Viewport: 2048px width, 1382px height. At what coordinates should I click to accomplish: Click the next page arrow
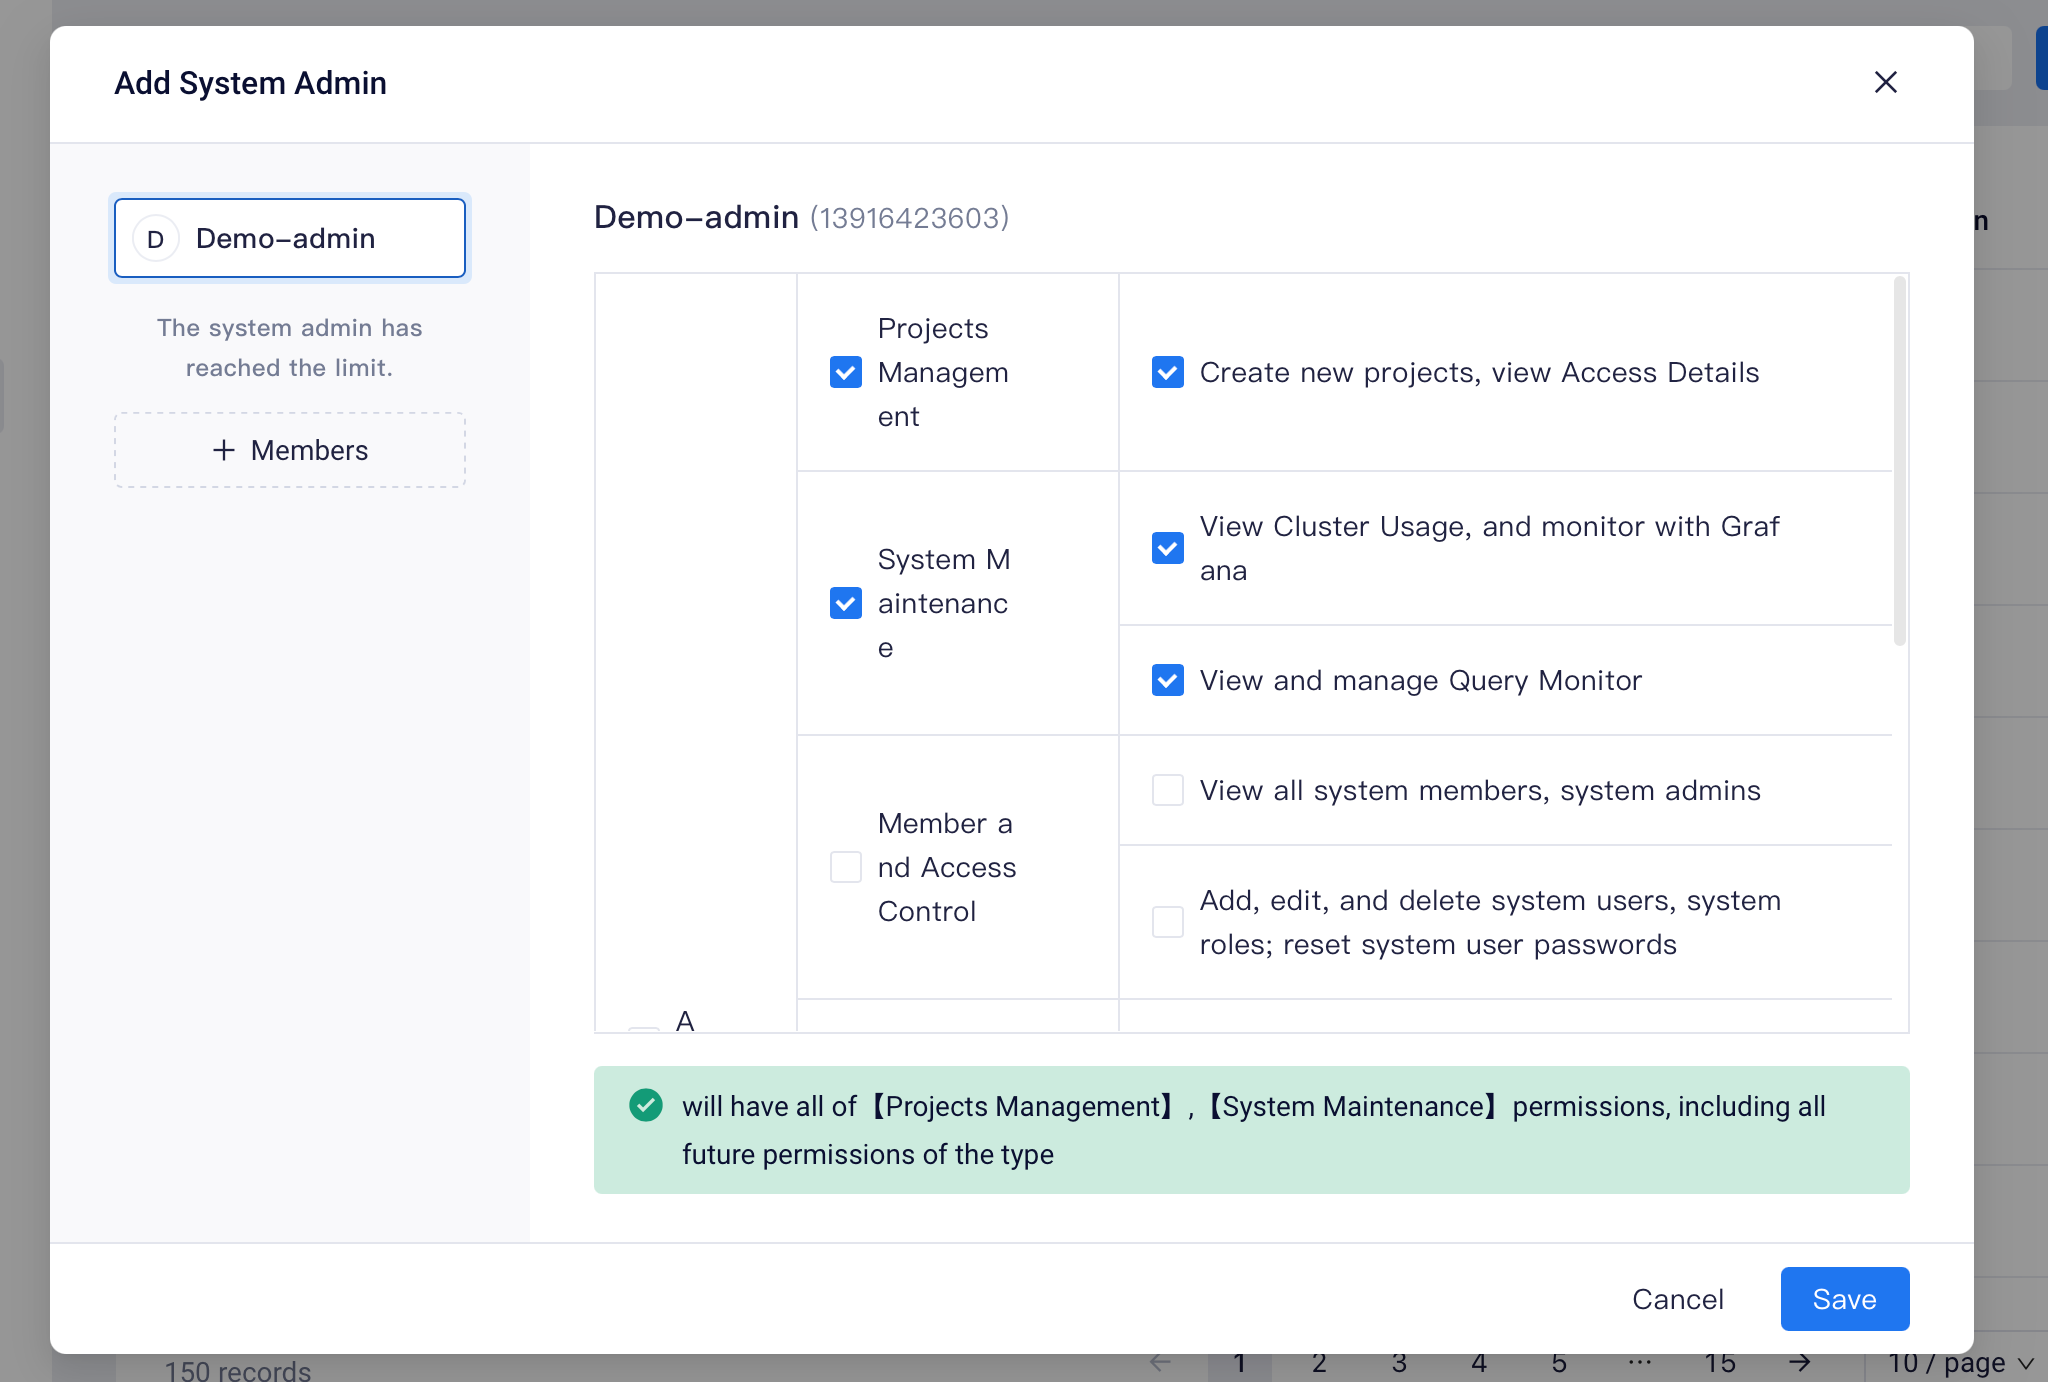point(1798,1362)
